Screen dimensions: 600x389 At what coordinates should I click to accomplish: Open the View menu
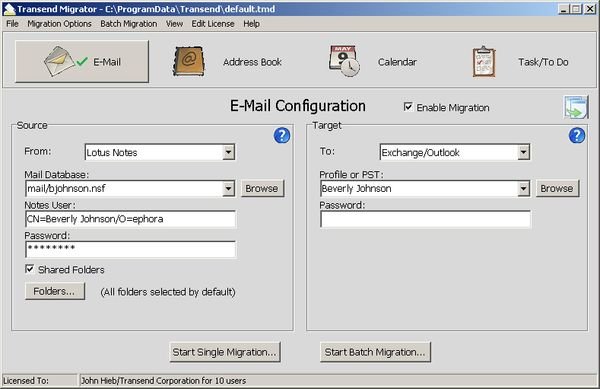point(174,24)
